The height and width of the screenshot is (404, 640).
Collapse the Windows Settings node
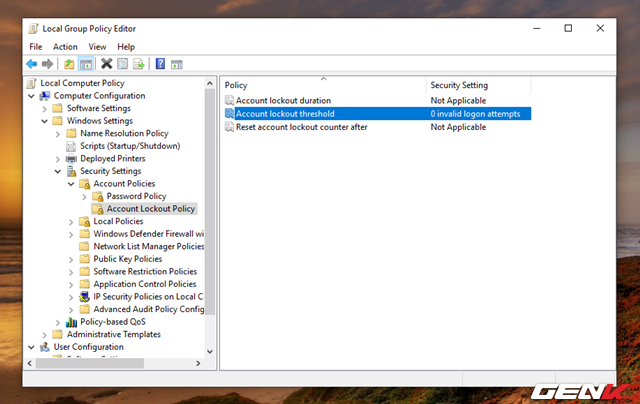click(x=44, y=121)
